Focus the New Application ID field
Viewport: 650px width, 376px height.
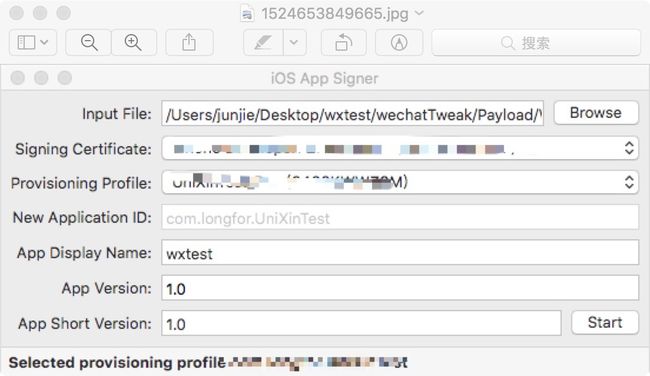[x=400, y=217]
